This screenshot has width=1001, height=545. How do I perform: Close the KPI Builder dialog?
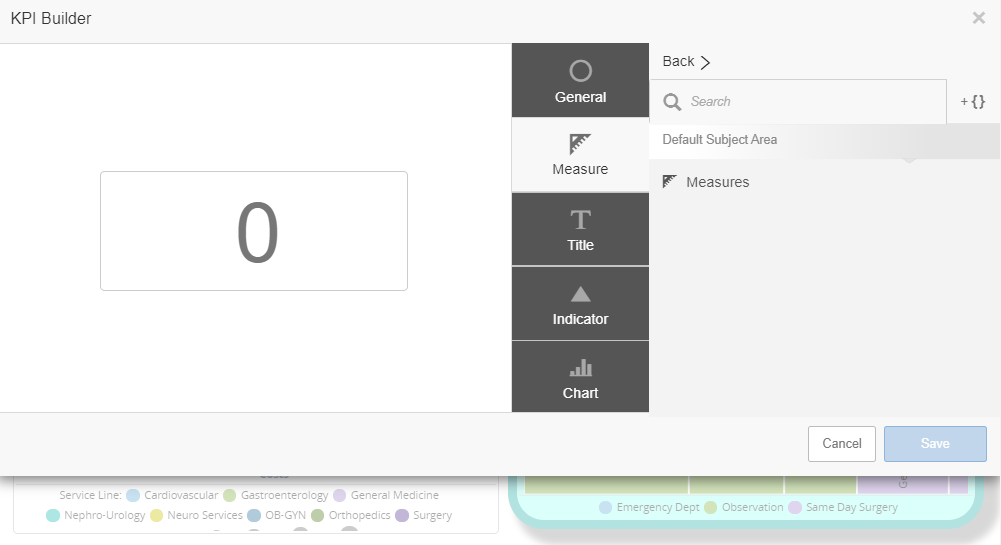point(979,18)
